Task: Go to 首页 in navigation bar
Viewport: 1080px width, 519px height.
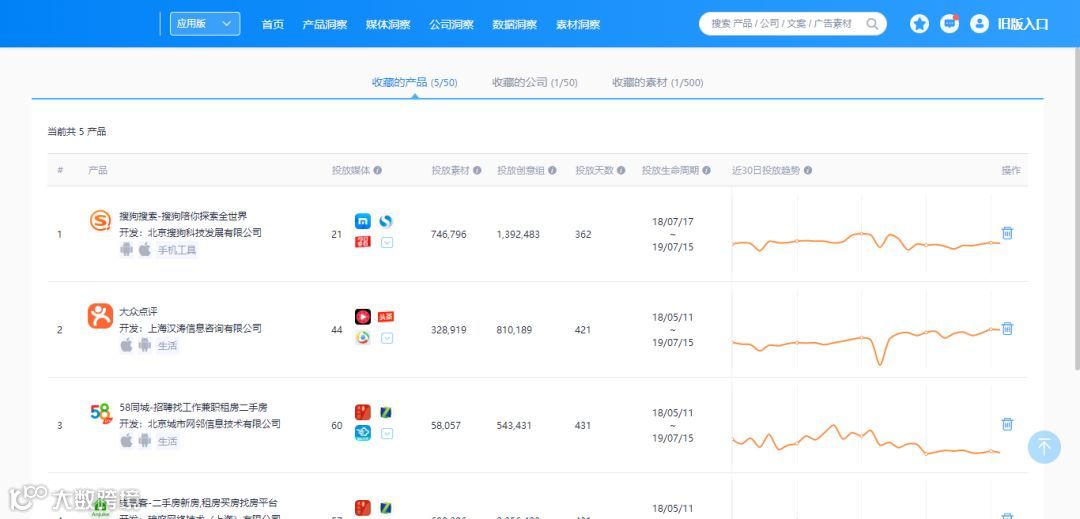Action: 273,24
